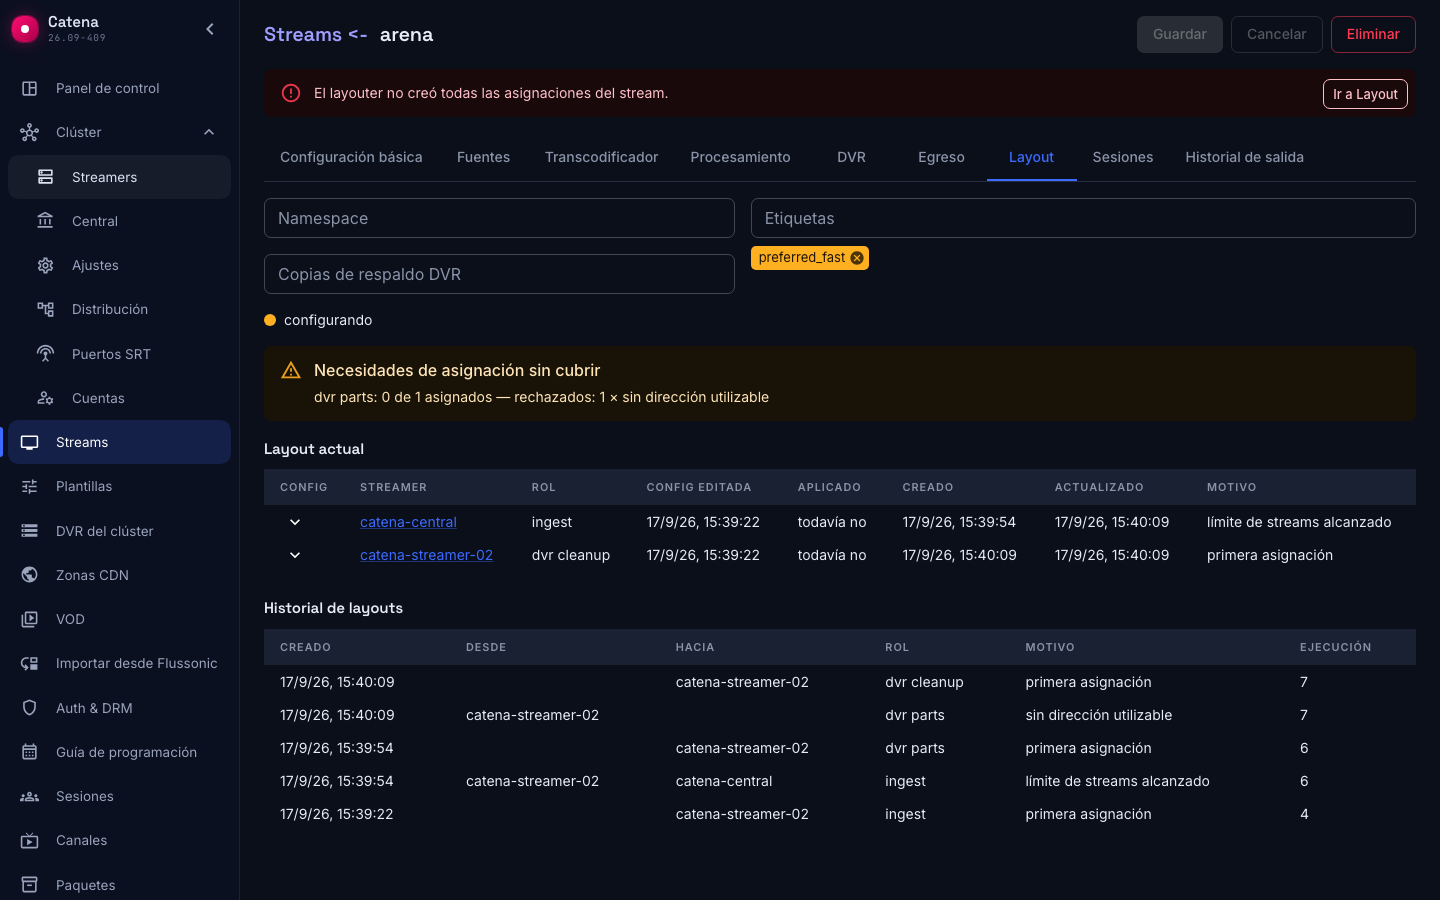This screenshot has height=900, width=1440.
Task: Click the red error alert icon
Action: click(291, 93)
